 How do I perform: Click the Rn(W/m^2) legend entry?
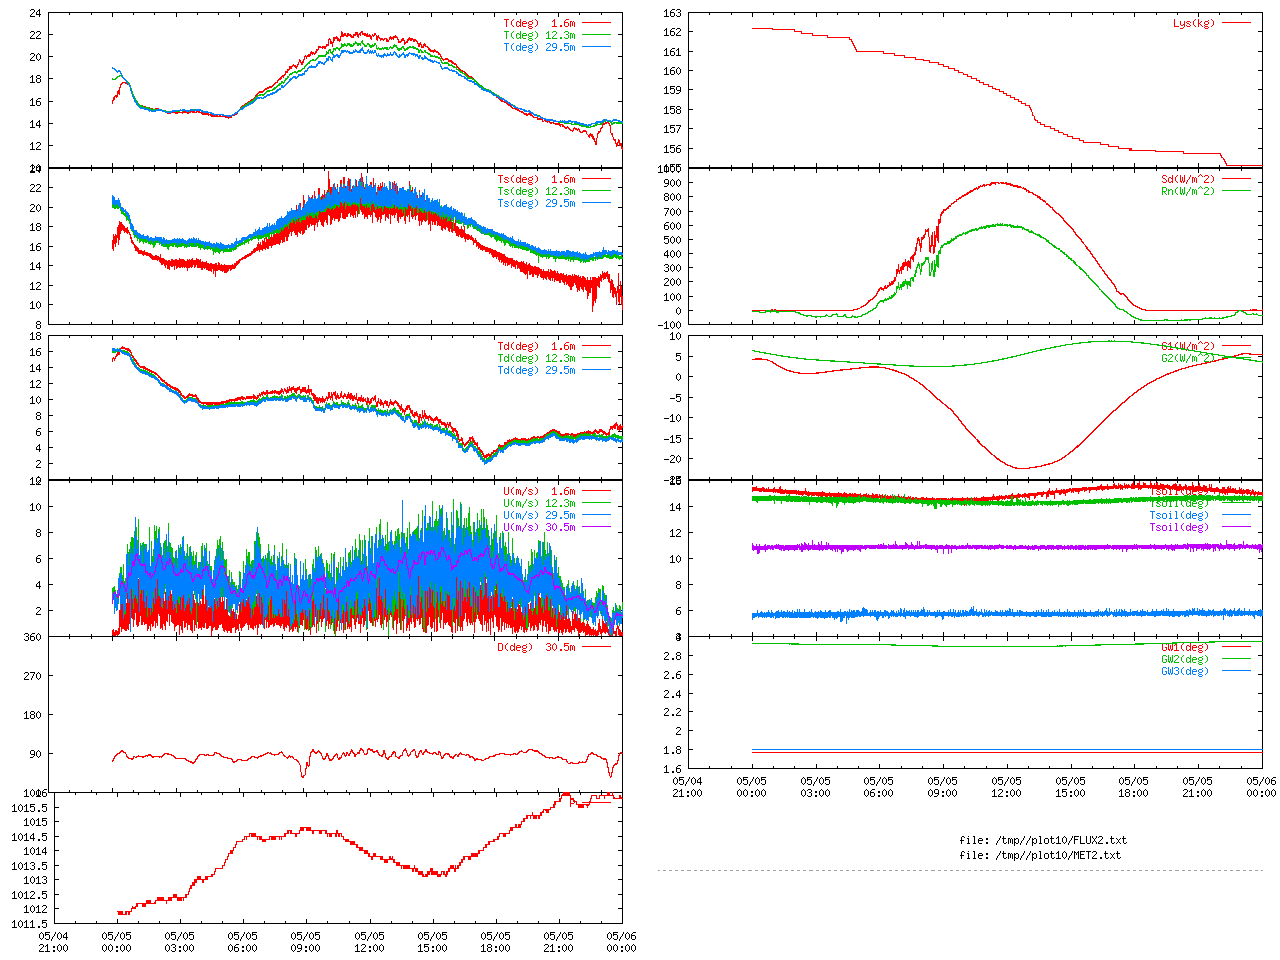(x=1187, y=191)
